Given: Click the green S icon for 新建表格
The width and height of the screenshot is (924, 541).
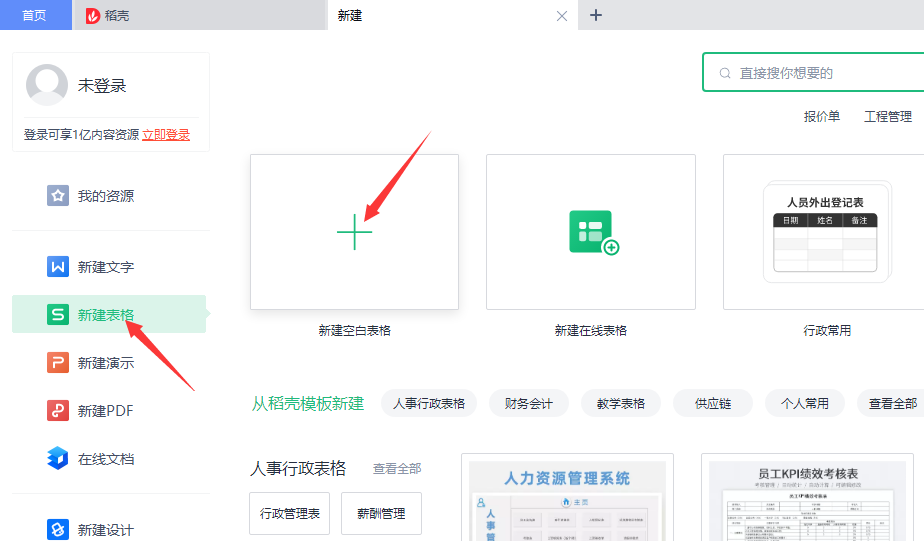Looking at the screenshot, I should [x=58, y=314].
